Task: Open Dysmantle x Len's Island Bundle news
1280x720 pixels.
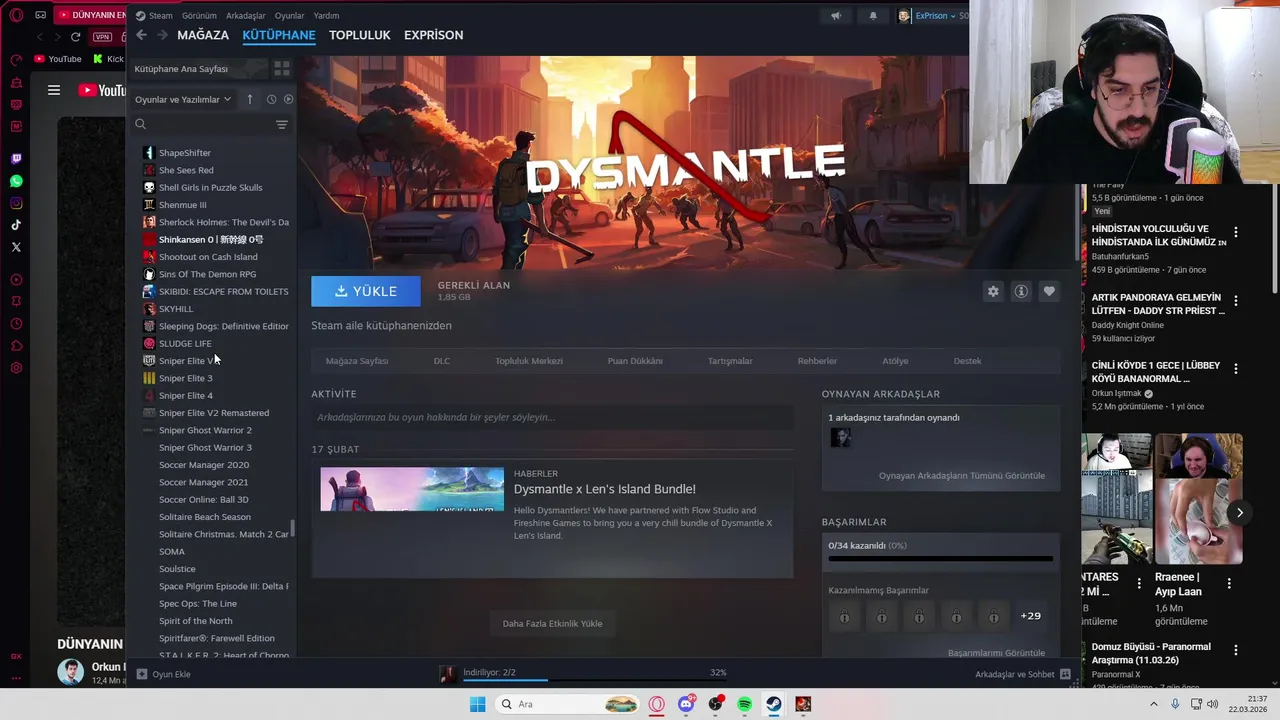Action: (605, 489)
